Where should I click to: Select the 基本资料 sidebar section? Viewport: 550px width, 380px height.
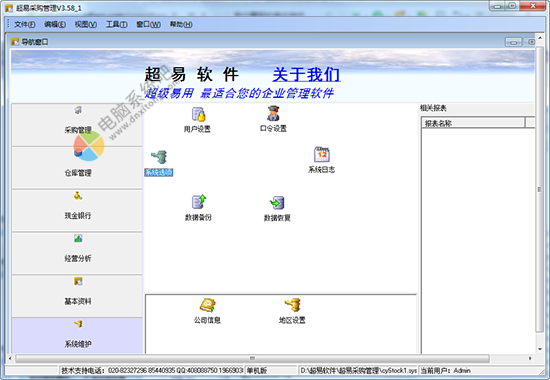coord(77,296)
